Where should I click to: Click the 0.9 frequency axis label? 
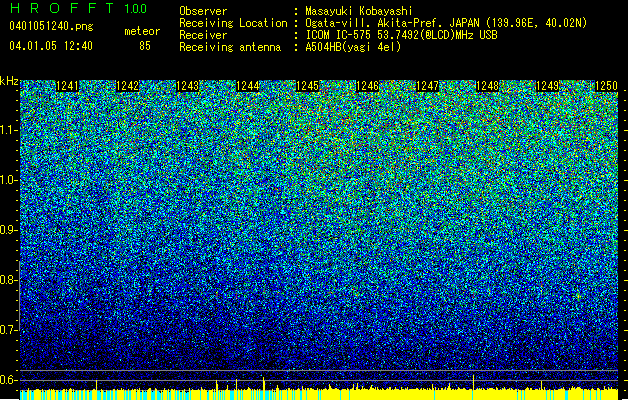pos(8,230)
